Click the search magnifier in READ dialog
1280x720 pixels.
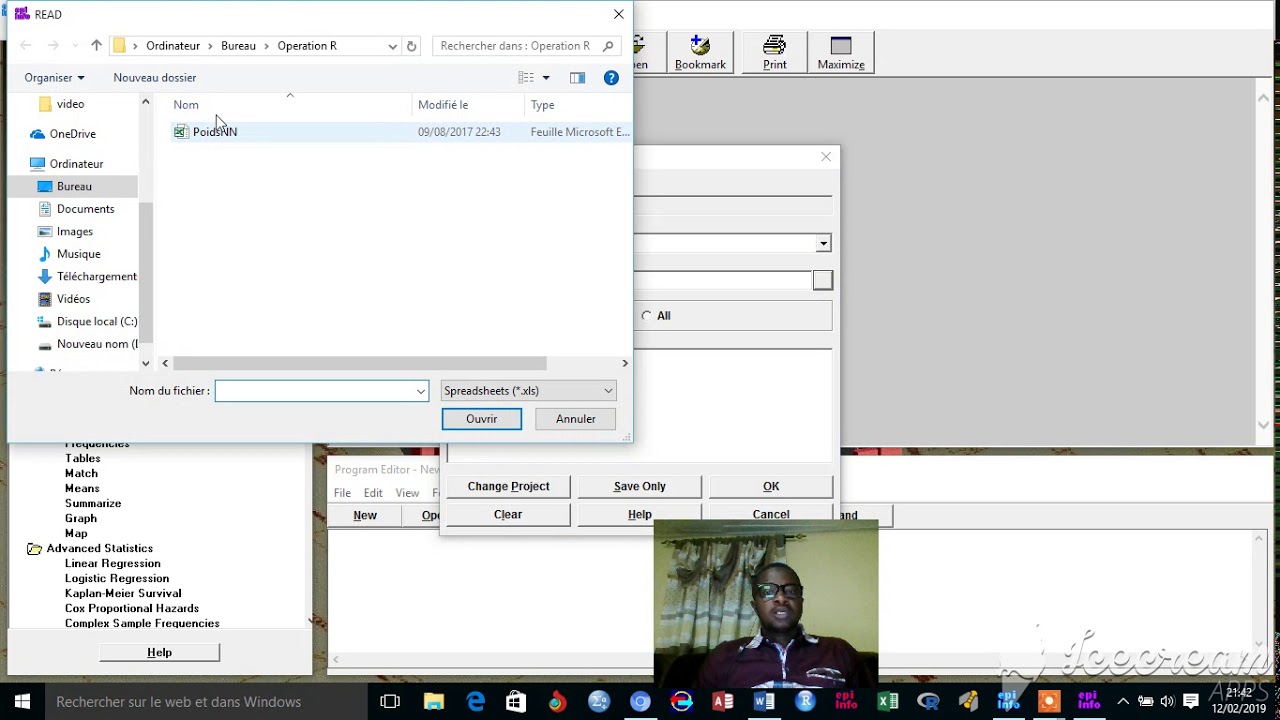click(x=607, y=46)
